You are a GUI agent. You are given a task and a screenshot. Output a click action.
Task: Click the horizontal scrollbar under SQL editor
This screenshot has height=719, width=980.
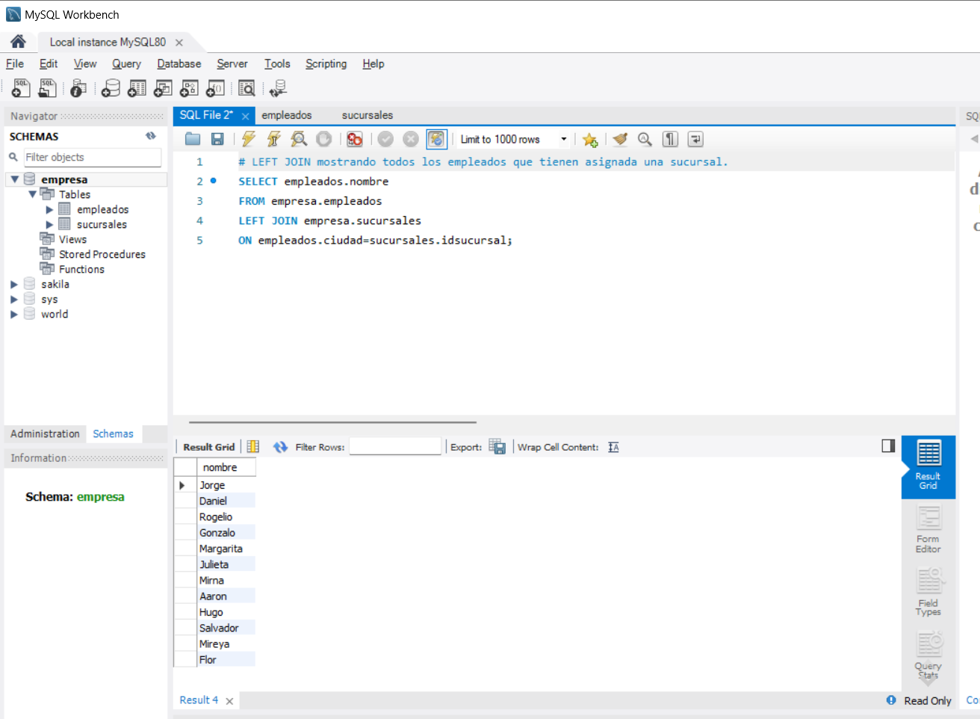(x=332, y=422)
